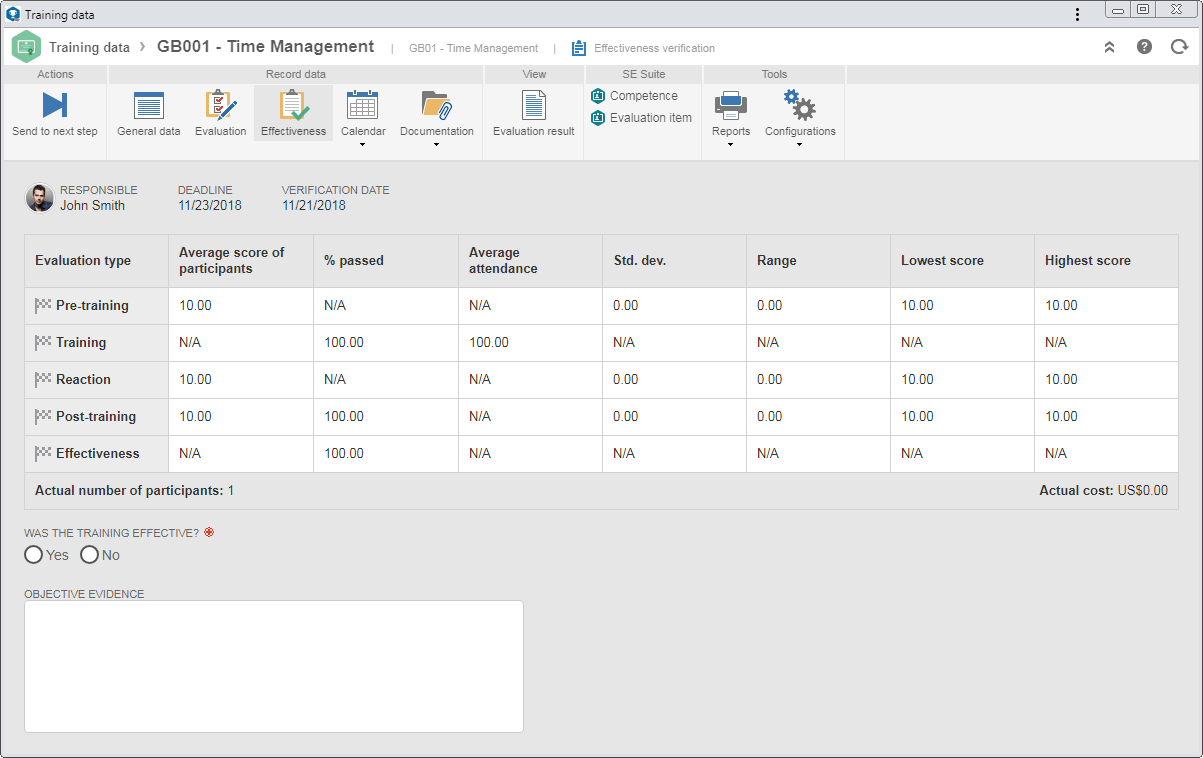The image size is (1203, 758).
Task: Click the Training data breadcrumb link
Action: pyautogui.click(x=89, y=47)
